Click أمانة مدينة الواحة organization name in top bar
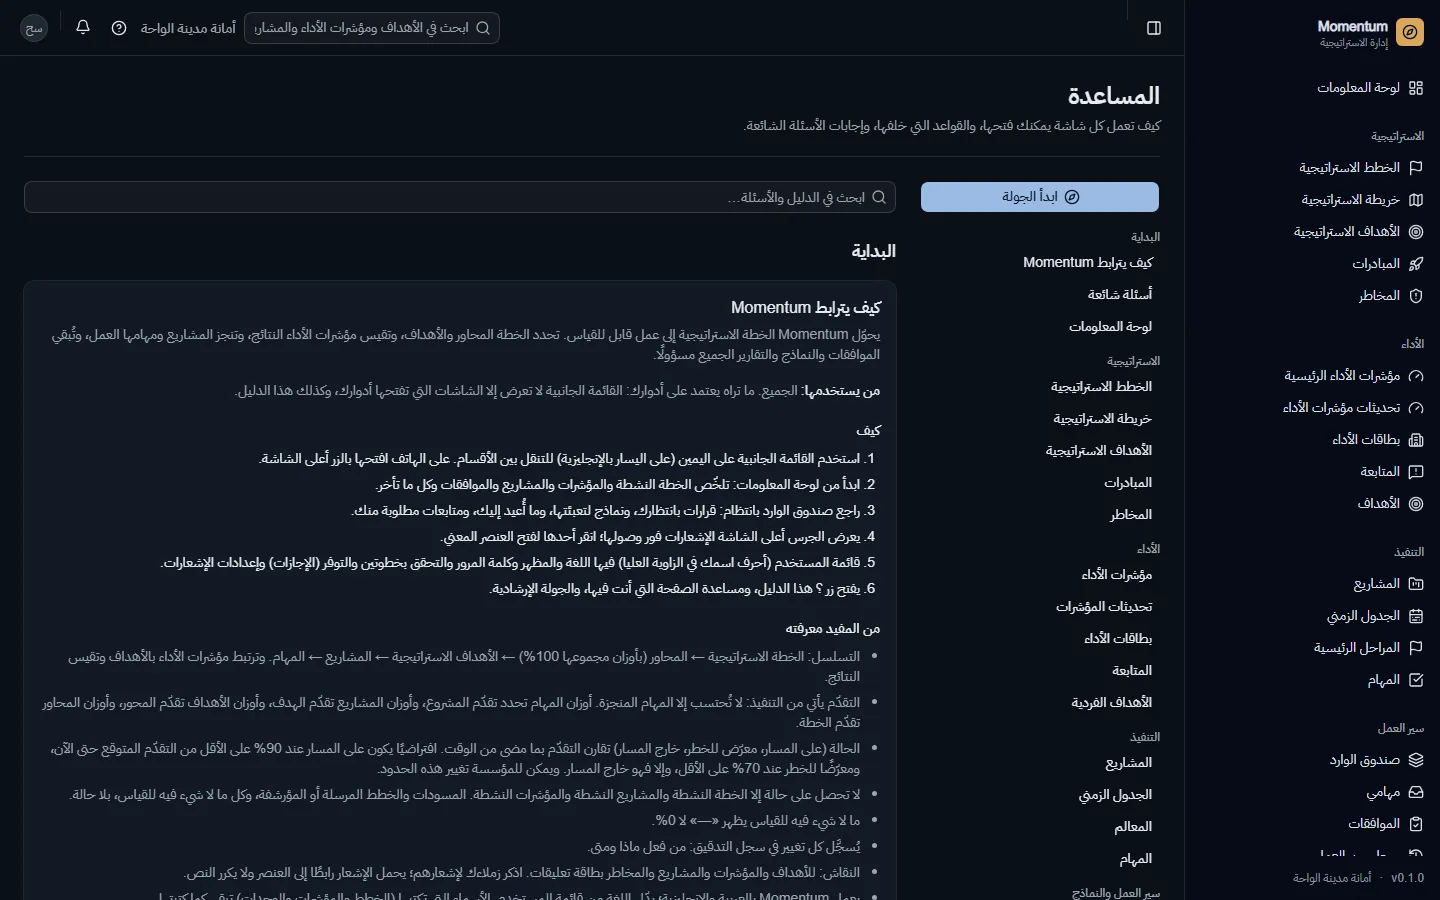 (188, 28)
